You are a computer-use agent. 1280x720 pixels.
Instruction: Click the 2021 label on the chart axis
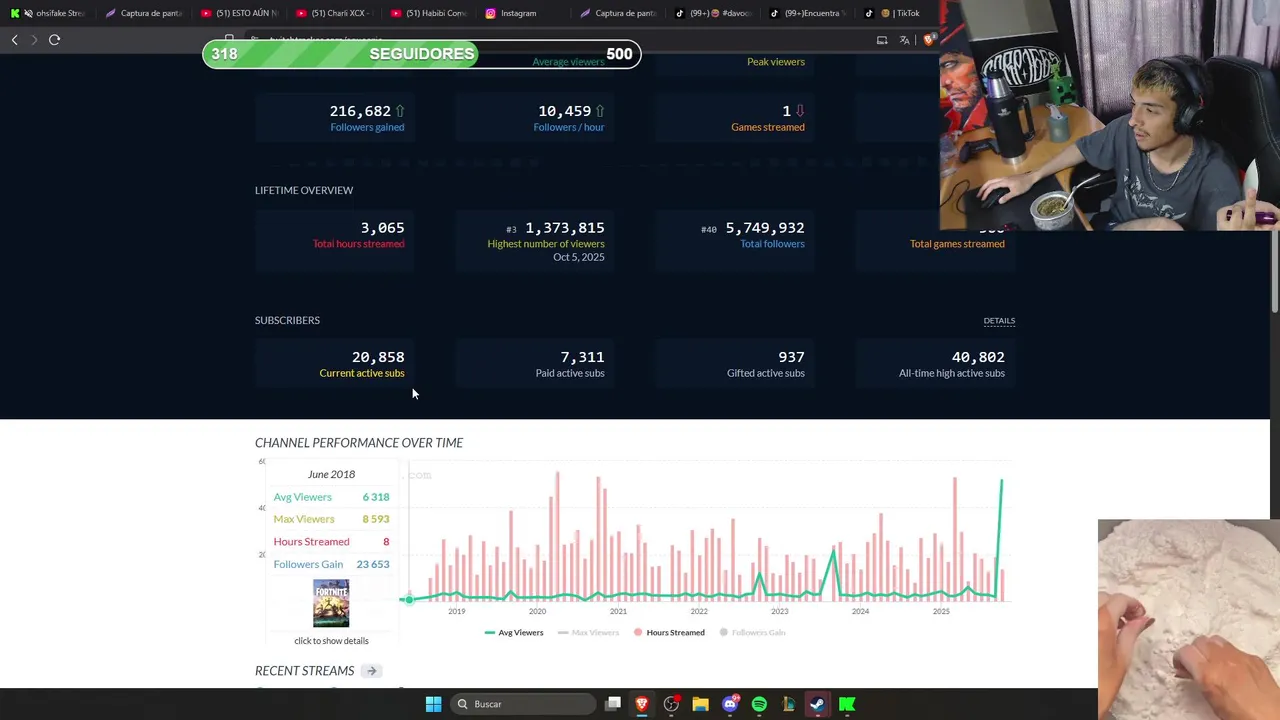(x=618, y=611)
